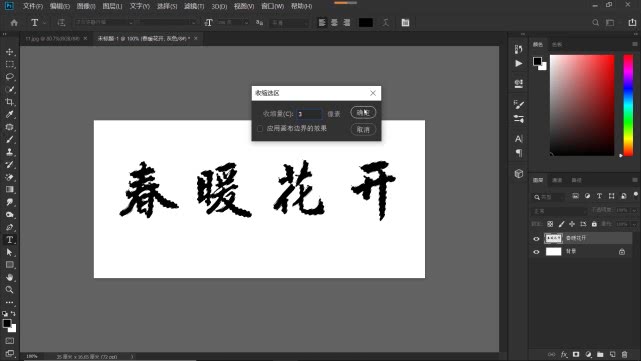Click the search icon in options bar
This screenshot has height=361, width=641.
point(596,23)
